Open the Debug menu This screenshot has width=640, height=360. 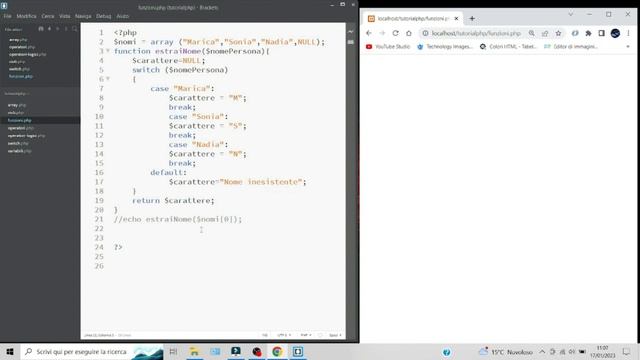[104, 16]
